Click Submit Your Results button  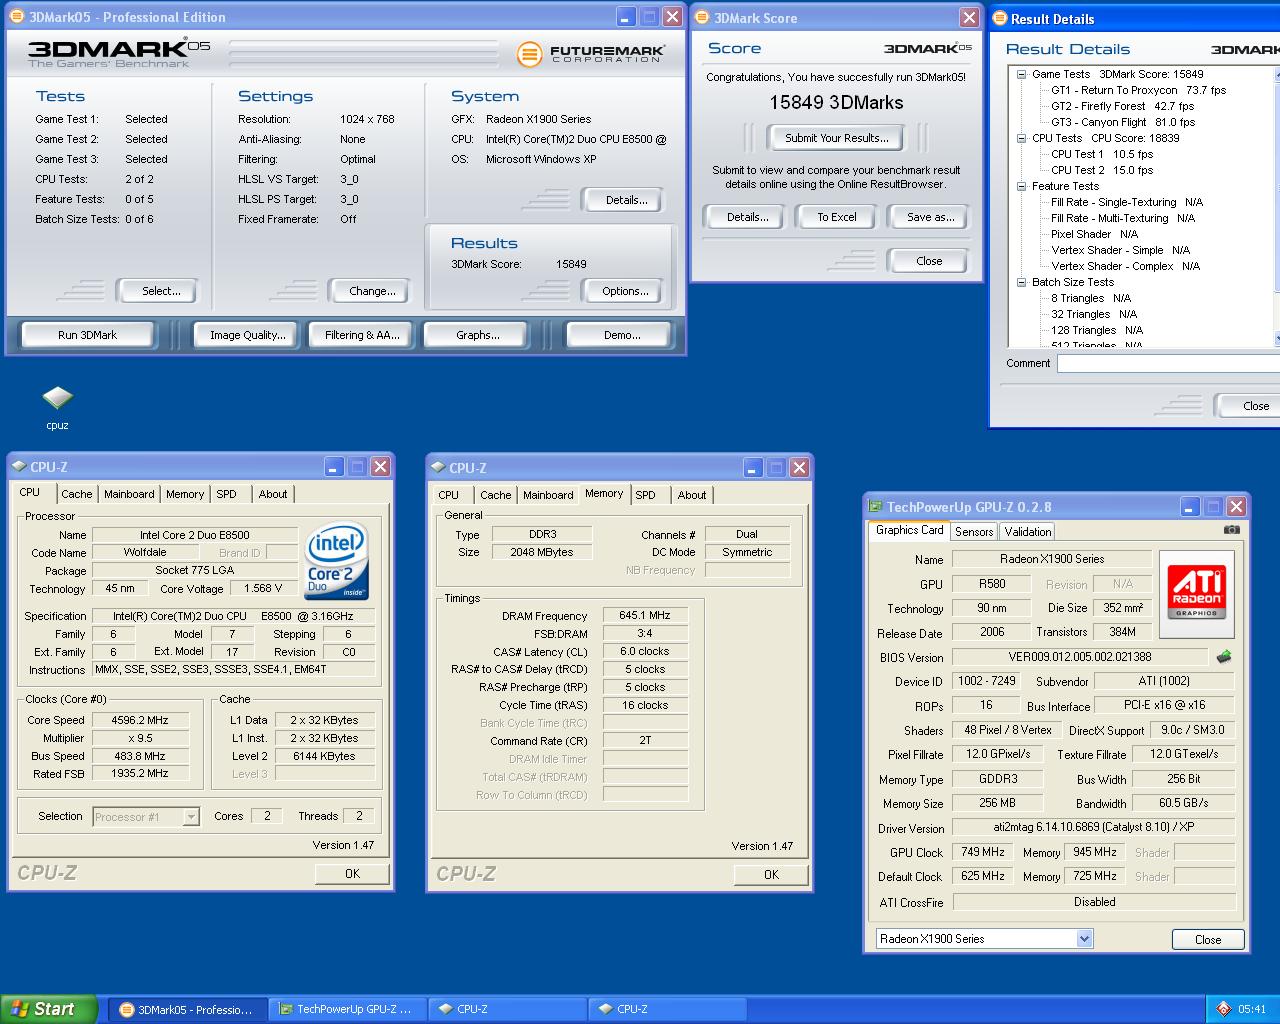pyautogui.click(x=836, y=138)
